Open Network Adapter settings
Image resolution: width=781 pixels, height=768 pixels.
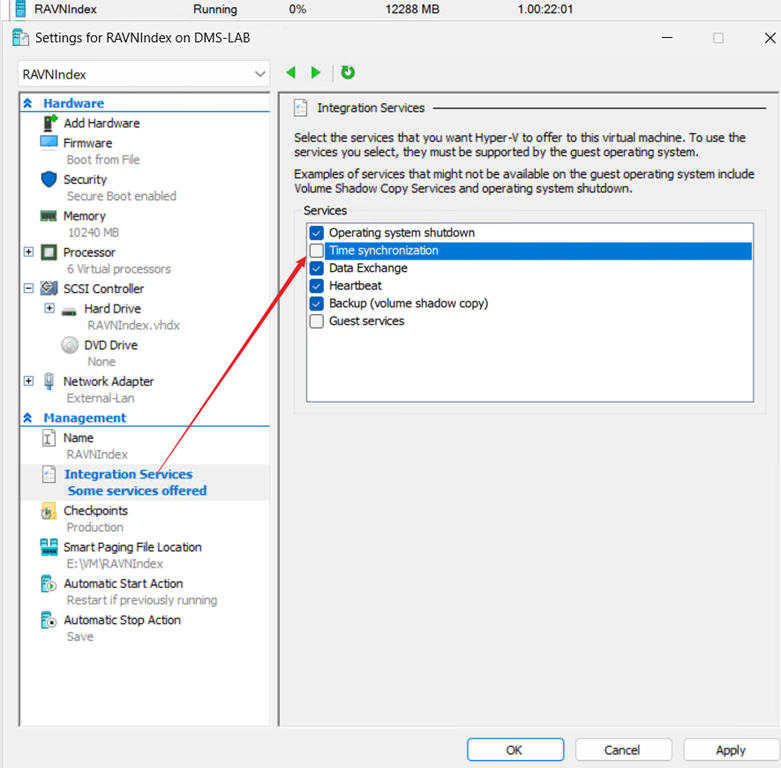click(x=109, y=382)
